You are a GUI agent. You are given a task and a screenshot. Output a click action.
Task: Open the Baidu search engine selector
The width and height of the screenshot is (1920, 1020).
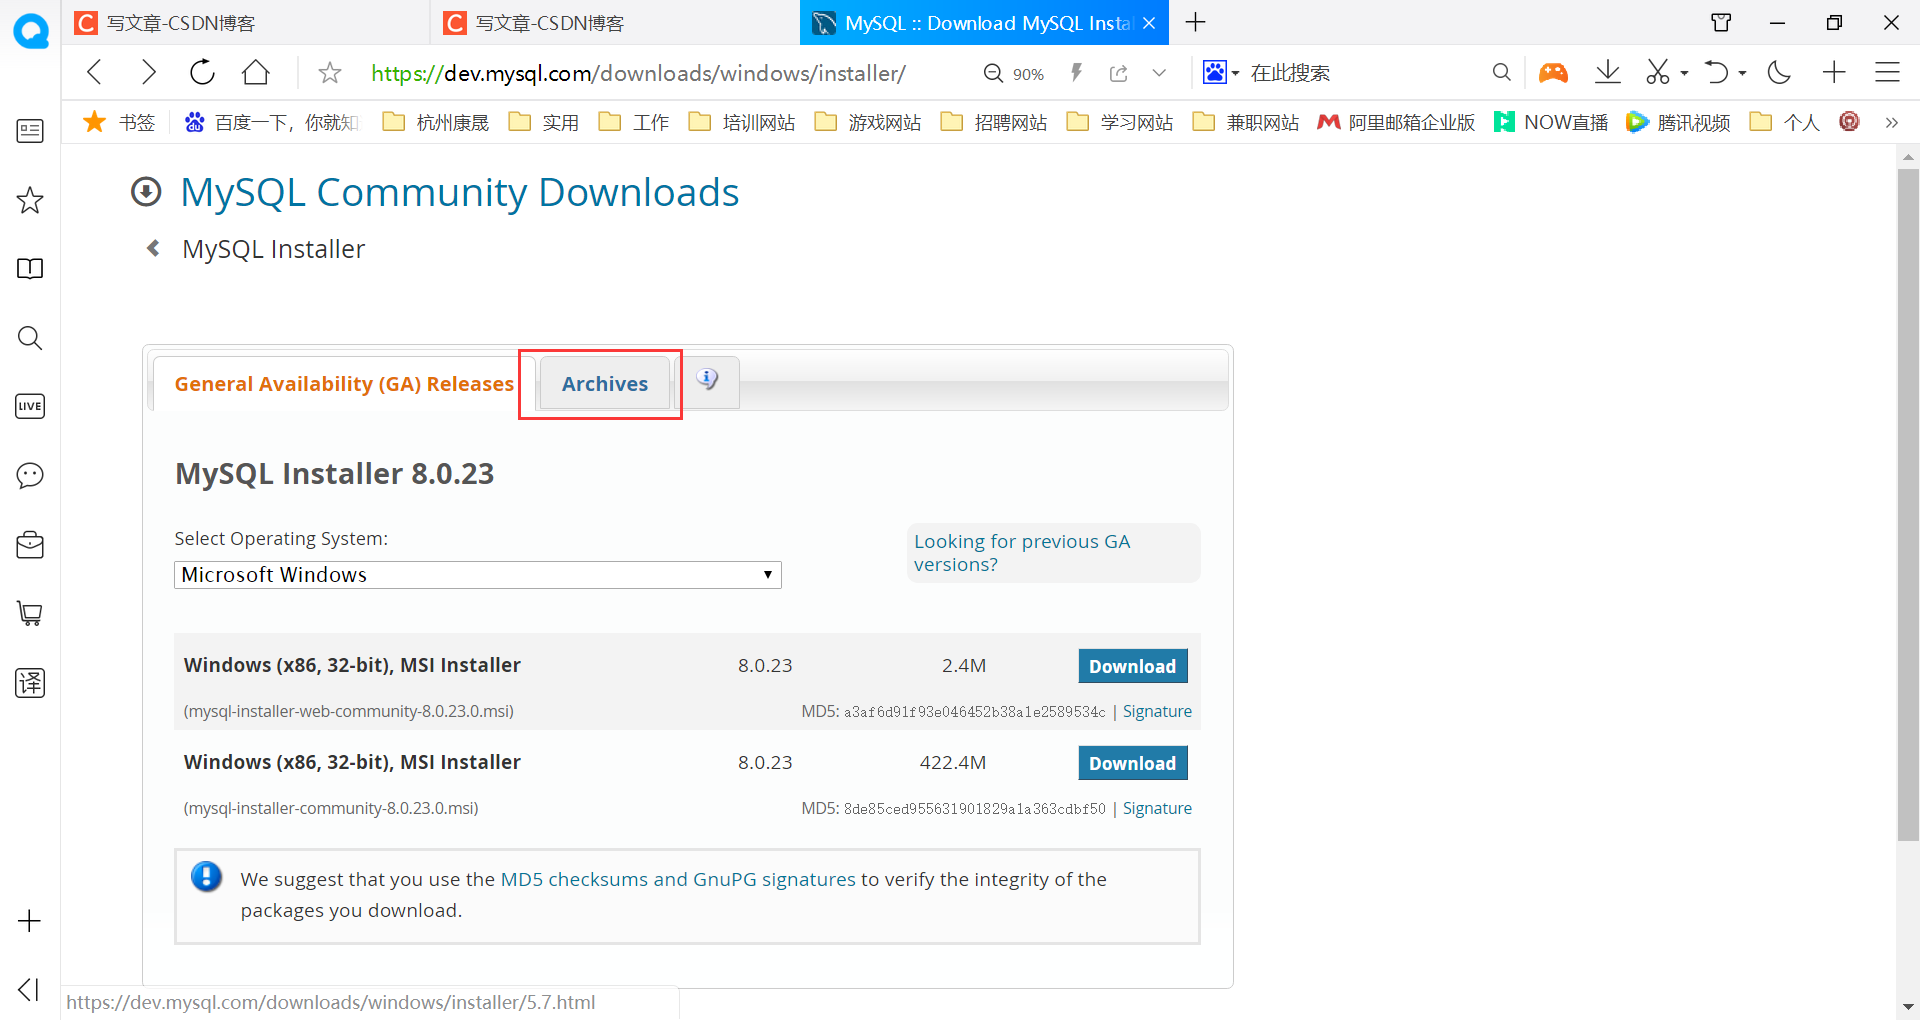click(x=1220, y=72)
